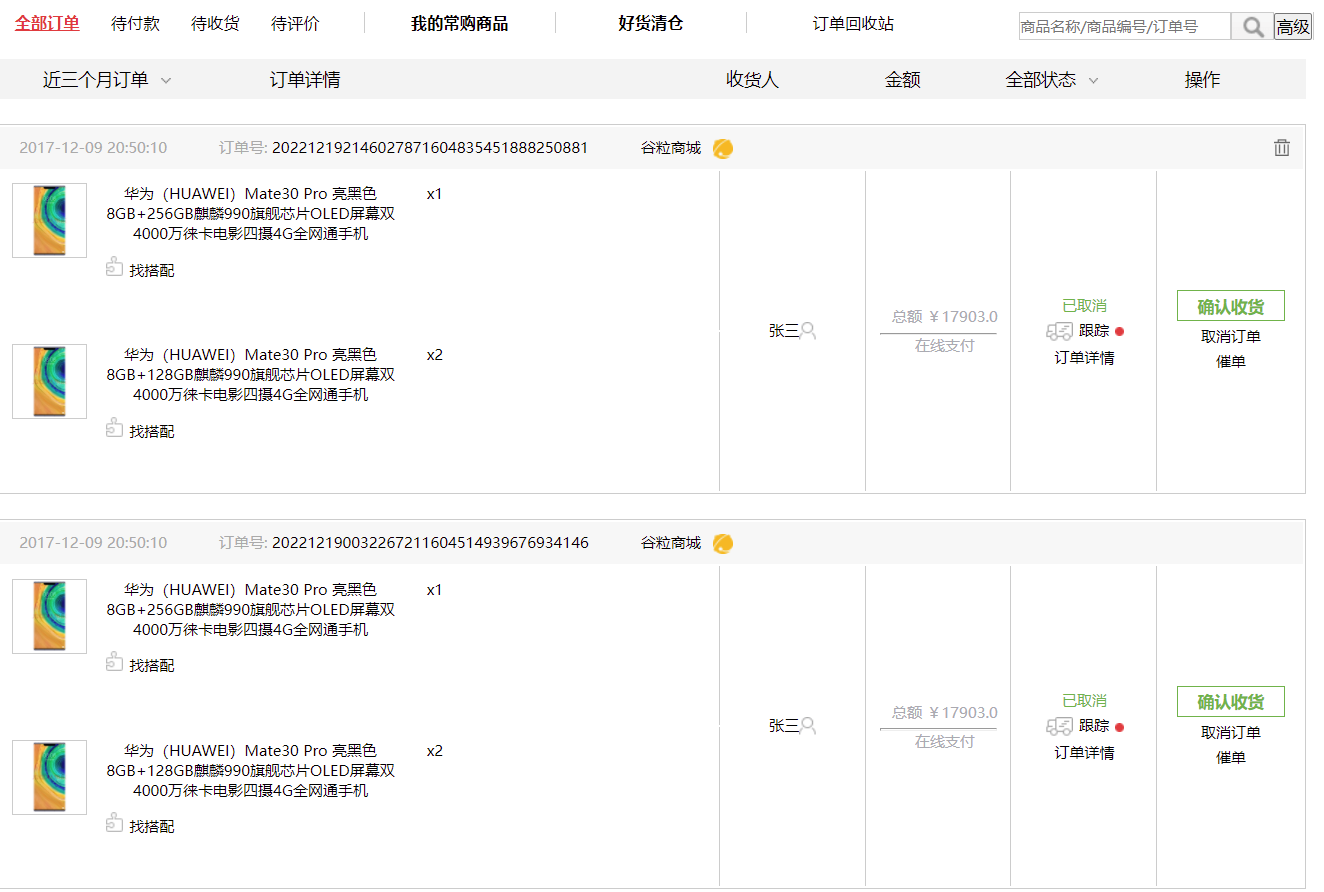Click 跟踪 tracking link in order 934146
The width and height of the screenshot is (1324, 892).
click(x=1094, y=726)
